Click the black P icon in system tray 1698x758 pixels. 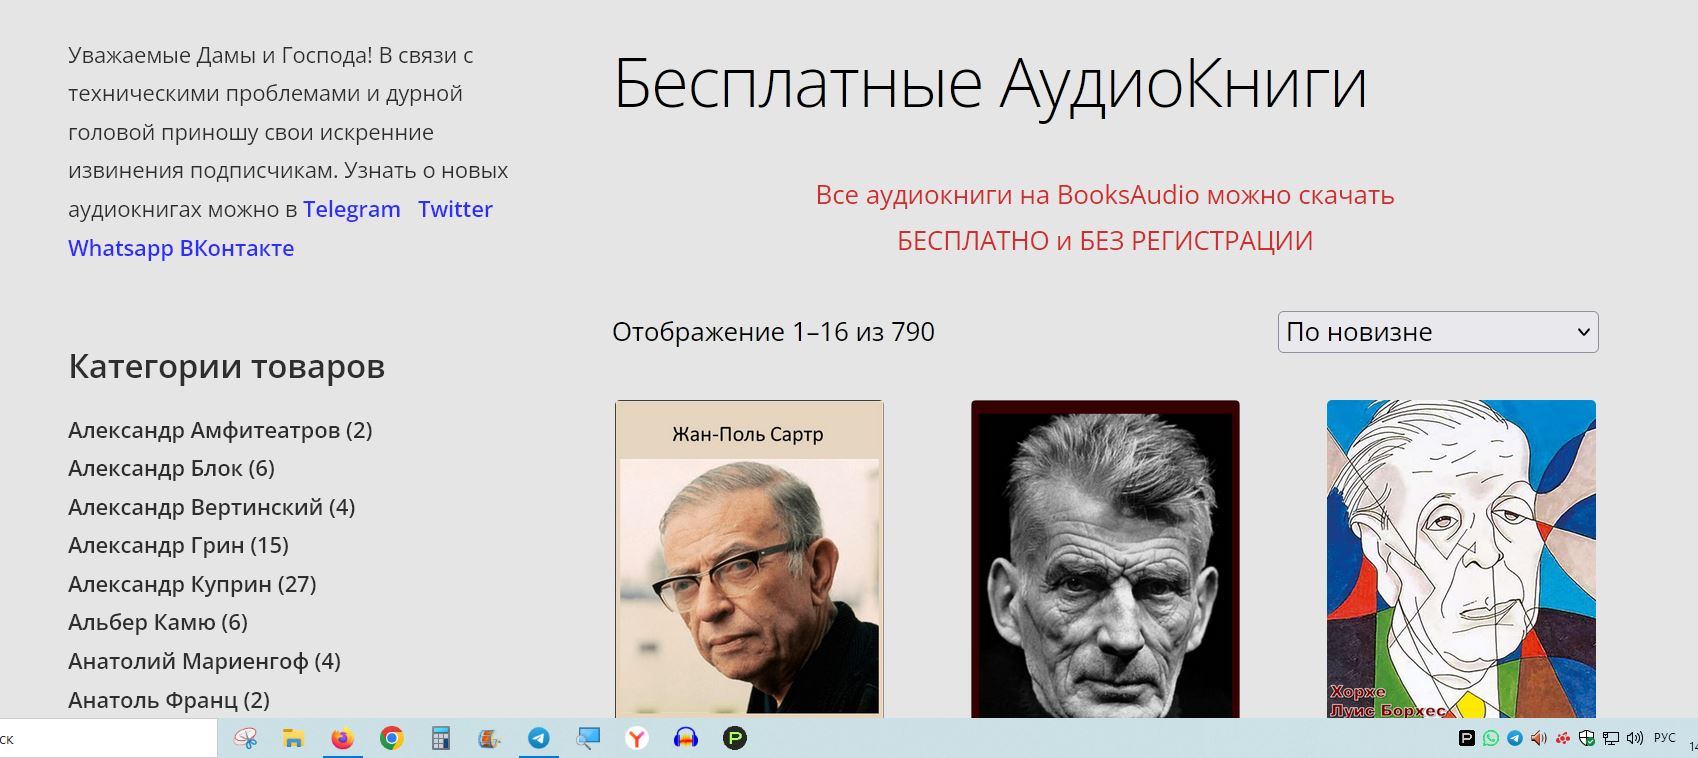(1467, 739)
